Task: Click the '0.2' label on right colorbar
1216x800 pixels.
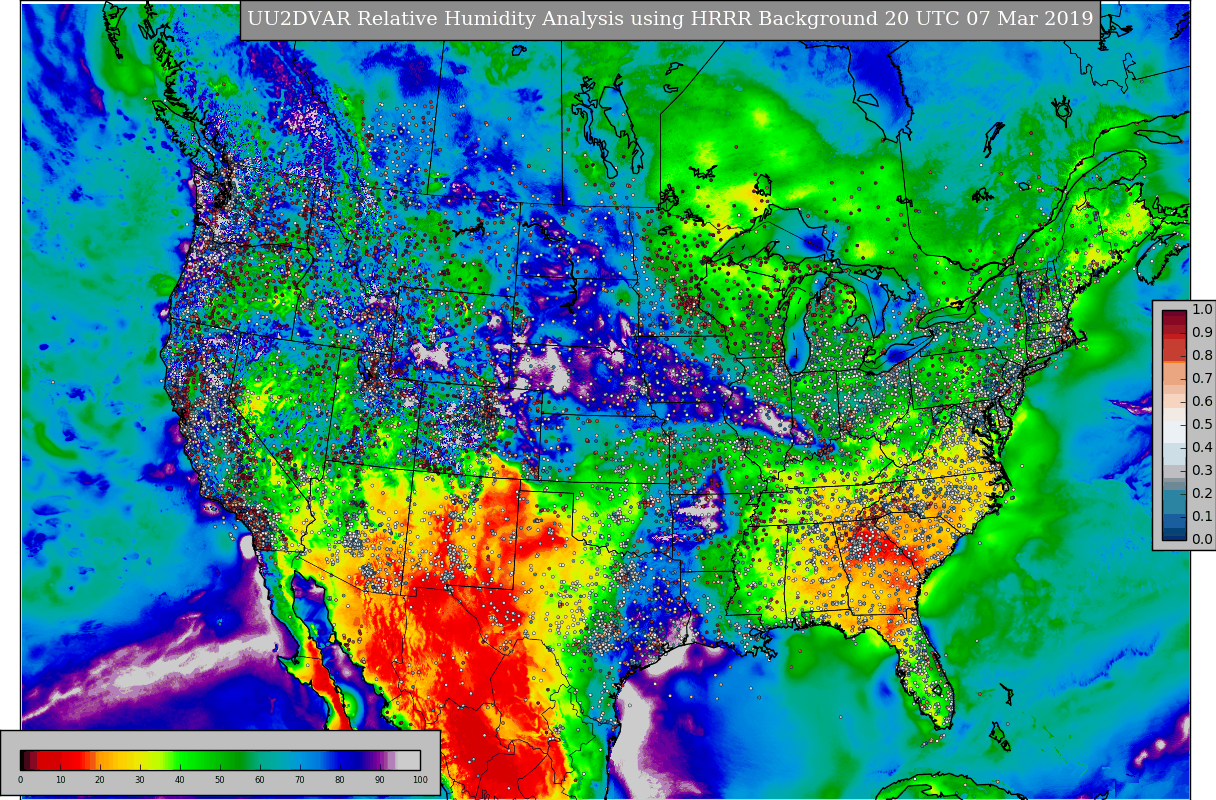Action: [x=1202, y=494]
